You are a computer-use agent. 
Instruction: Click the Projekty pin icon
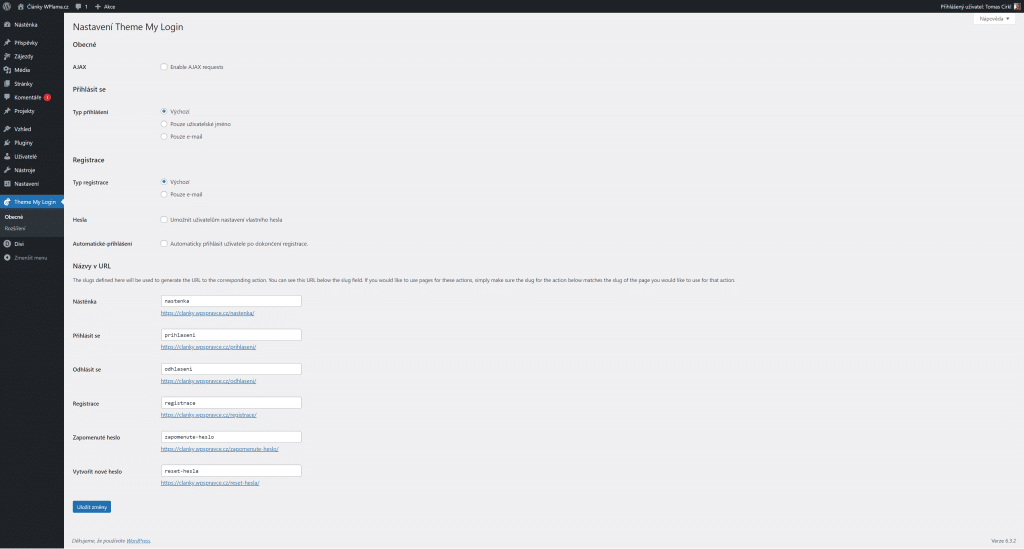pos(7,111)
